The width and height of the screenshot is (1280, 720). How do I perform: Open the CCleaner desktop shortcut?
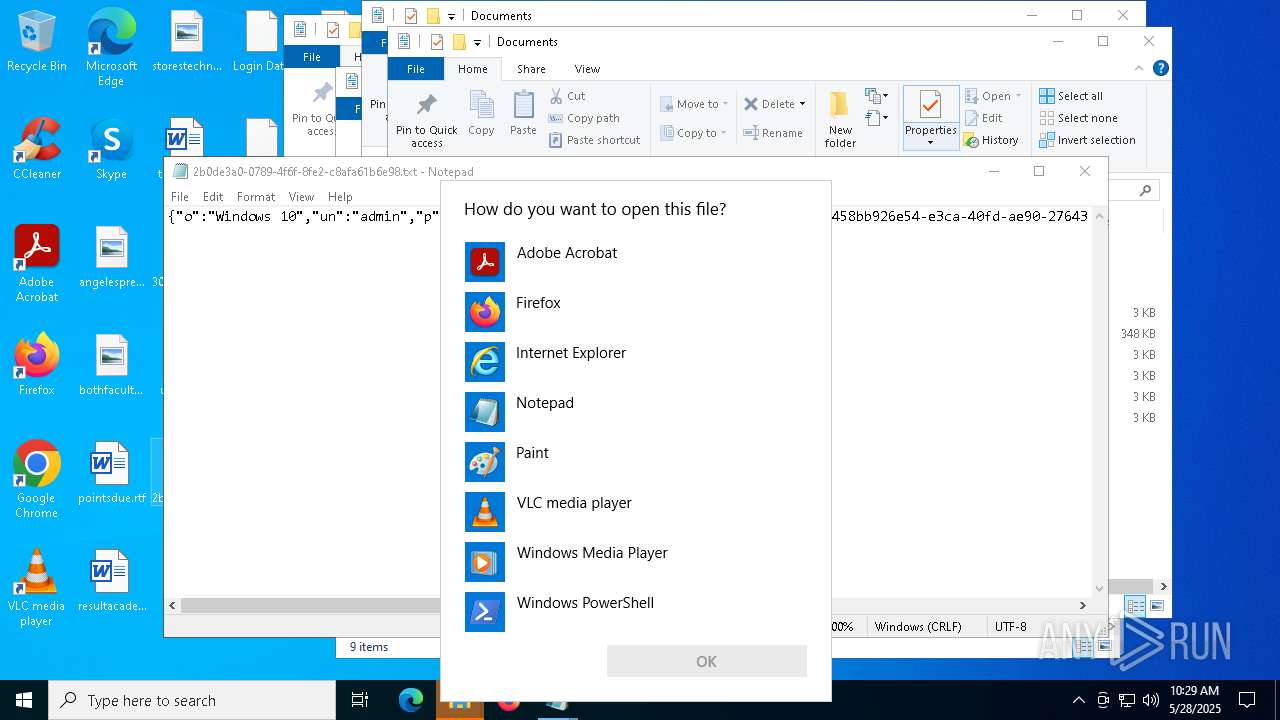[37, 149]
